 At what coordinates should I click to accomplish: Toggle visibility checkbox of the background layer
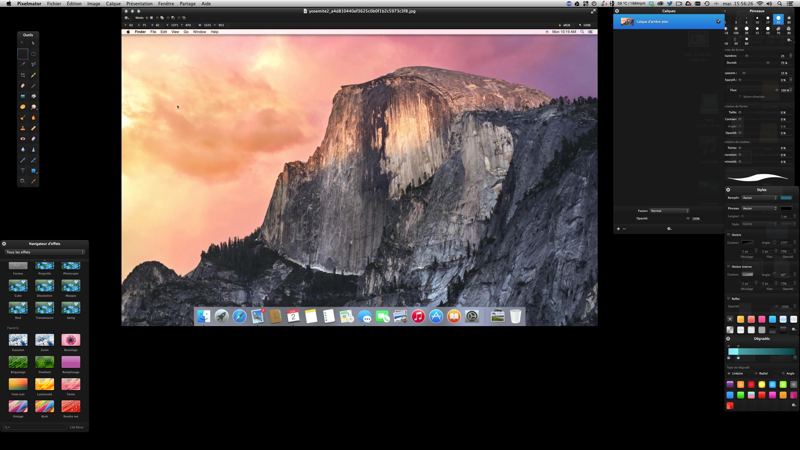tap(718, 21)
